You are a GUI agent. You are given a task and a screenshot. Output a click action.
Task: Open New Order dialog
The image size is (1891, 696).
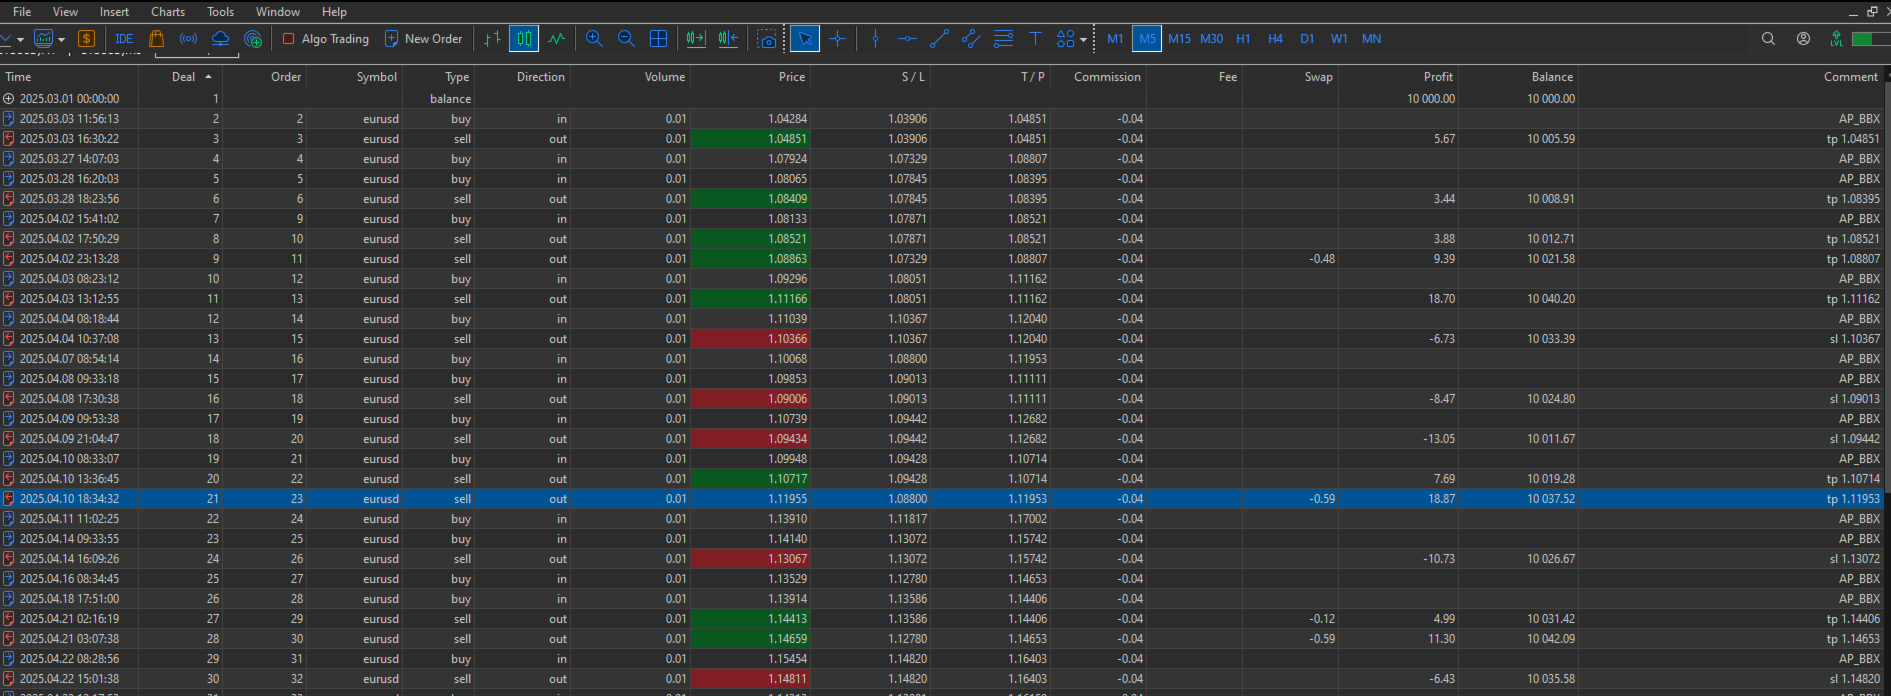423,39
